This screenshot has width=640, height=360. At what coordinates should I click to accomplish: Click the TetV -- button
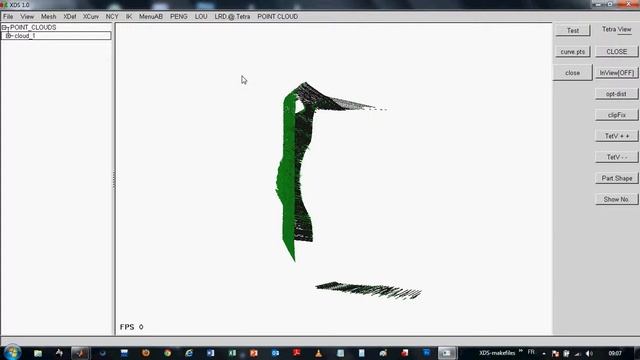tap(617, 157)
